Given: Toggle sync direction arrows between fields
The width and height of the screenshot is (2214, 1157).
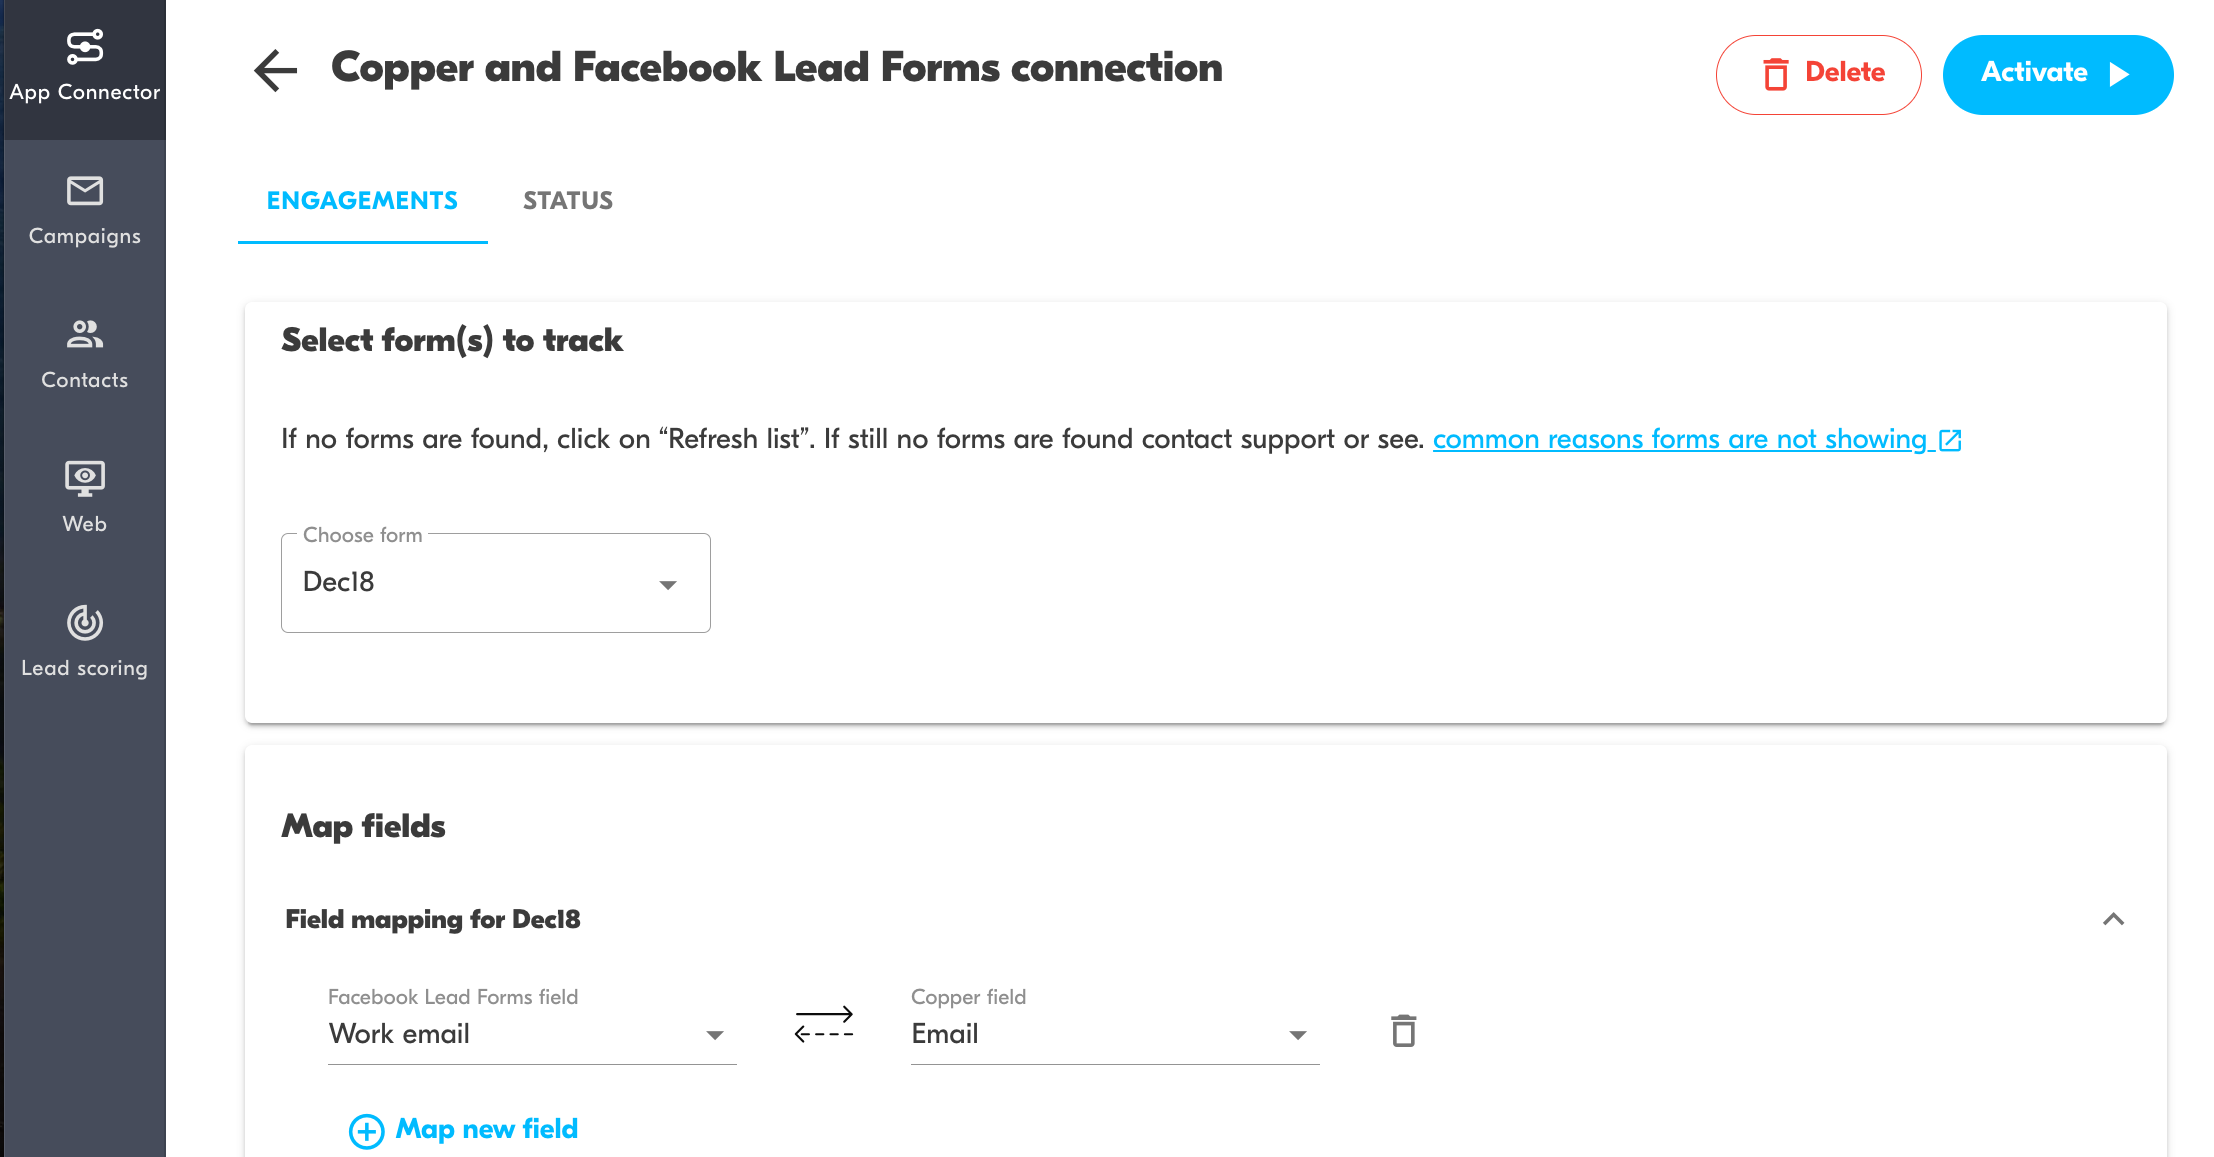Looking at the screenshot, I should coord(823,1025).
